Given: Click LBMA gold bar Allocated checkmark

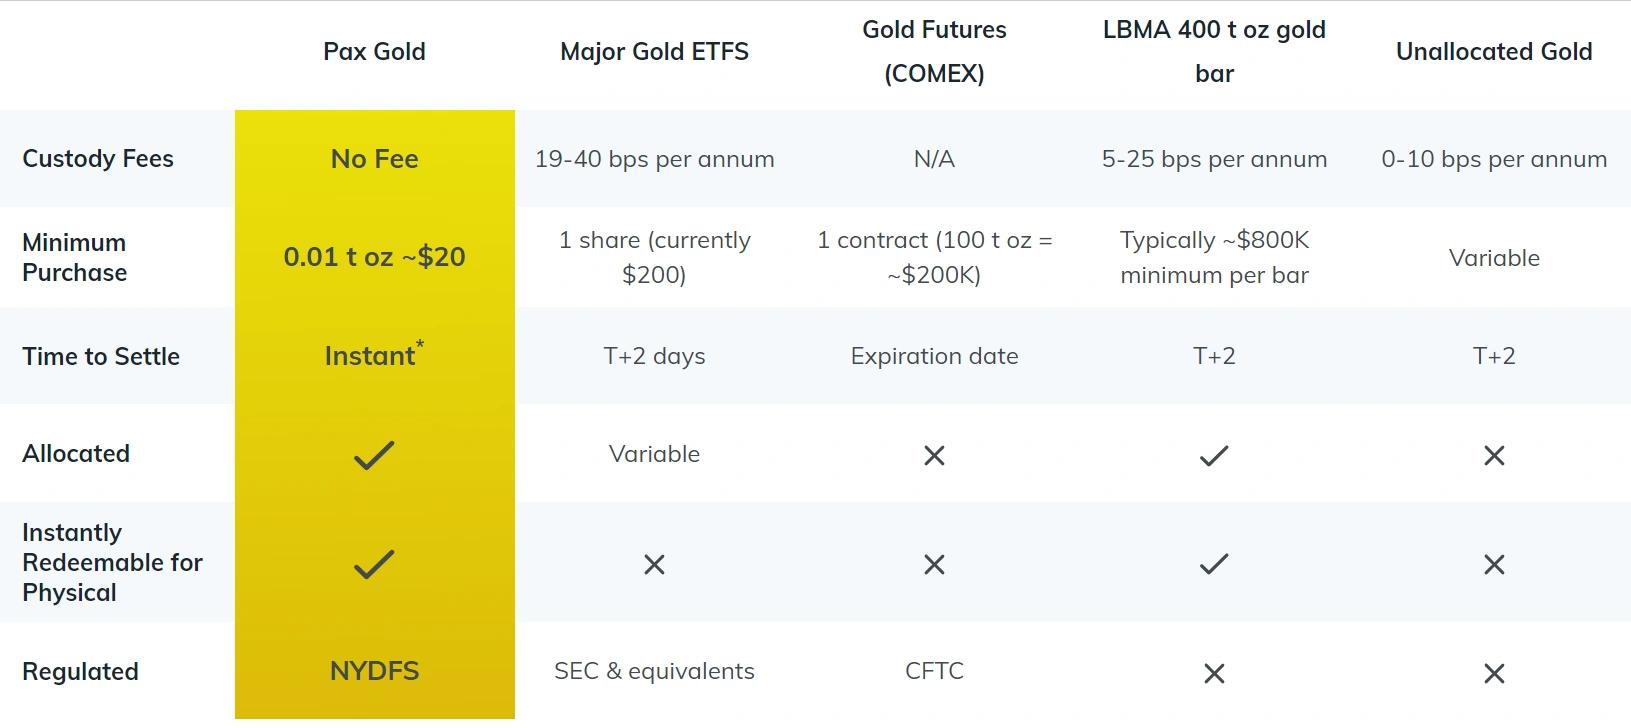Looking at the screenshot, I should tap(1214, 455).
